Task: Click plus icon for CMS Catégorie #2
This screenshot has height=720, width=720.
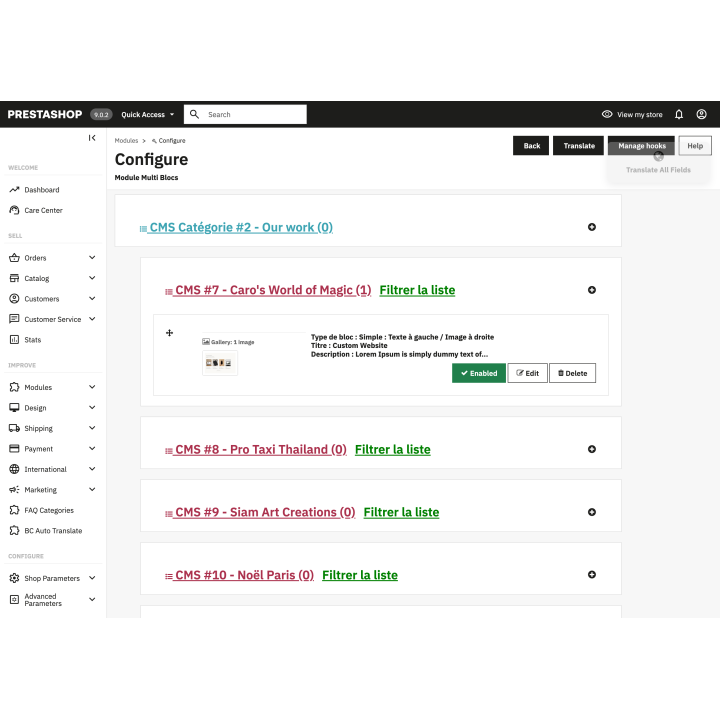Action: pos(592,227)
